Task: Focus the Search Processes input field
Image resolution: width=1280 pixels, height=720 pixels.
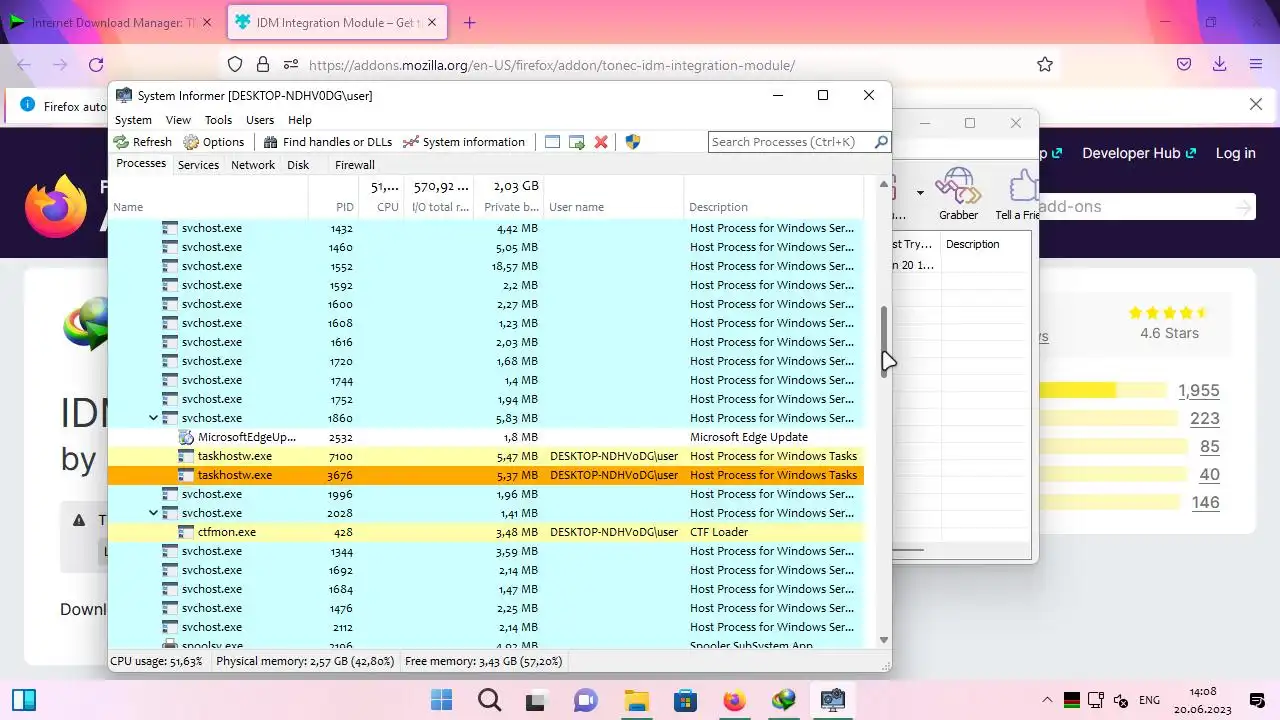Action: [x=790, y=142]
